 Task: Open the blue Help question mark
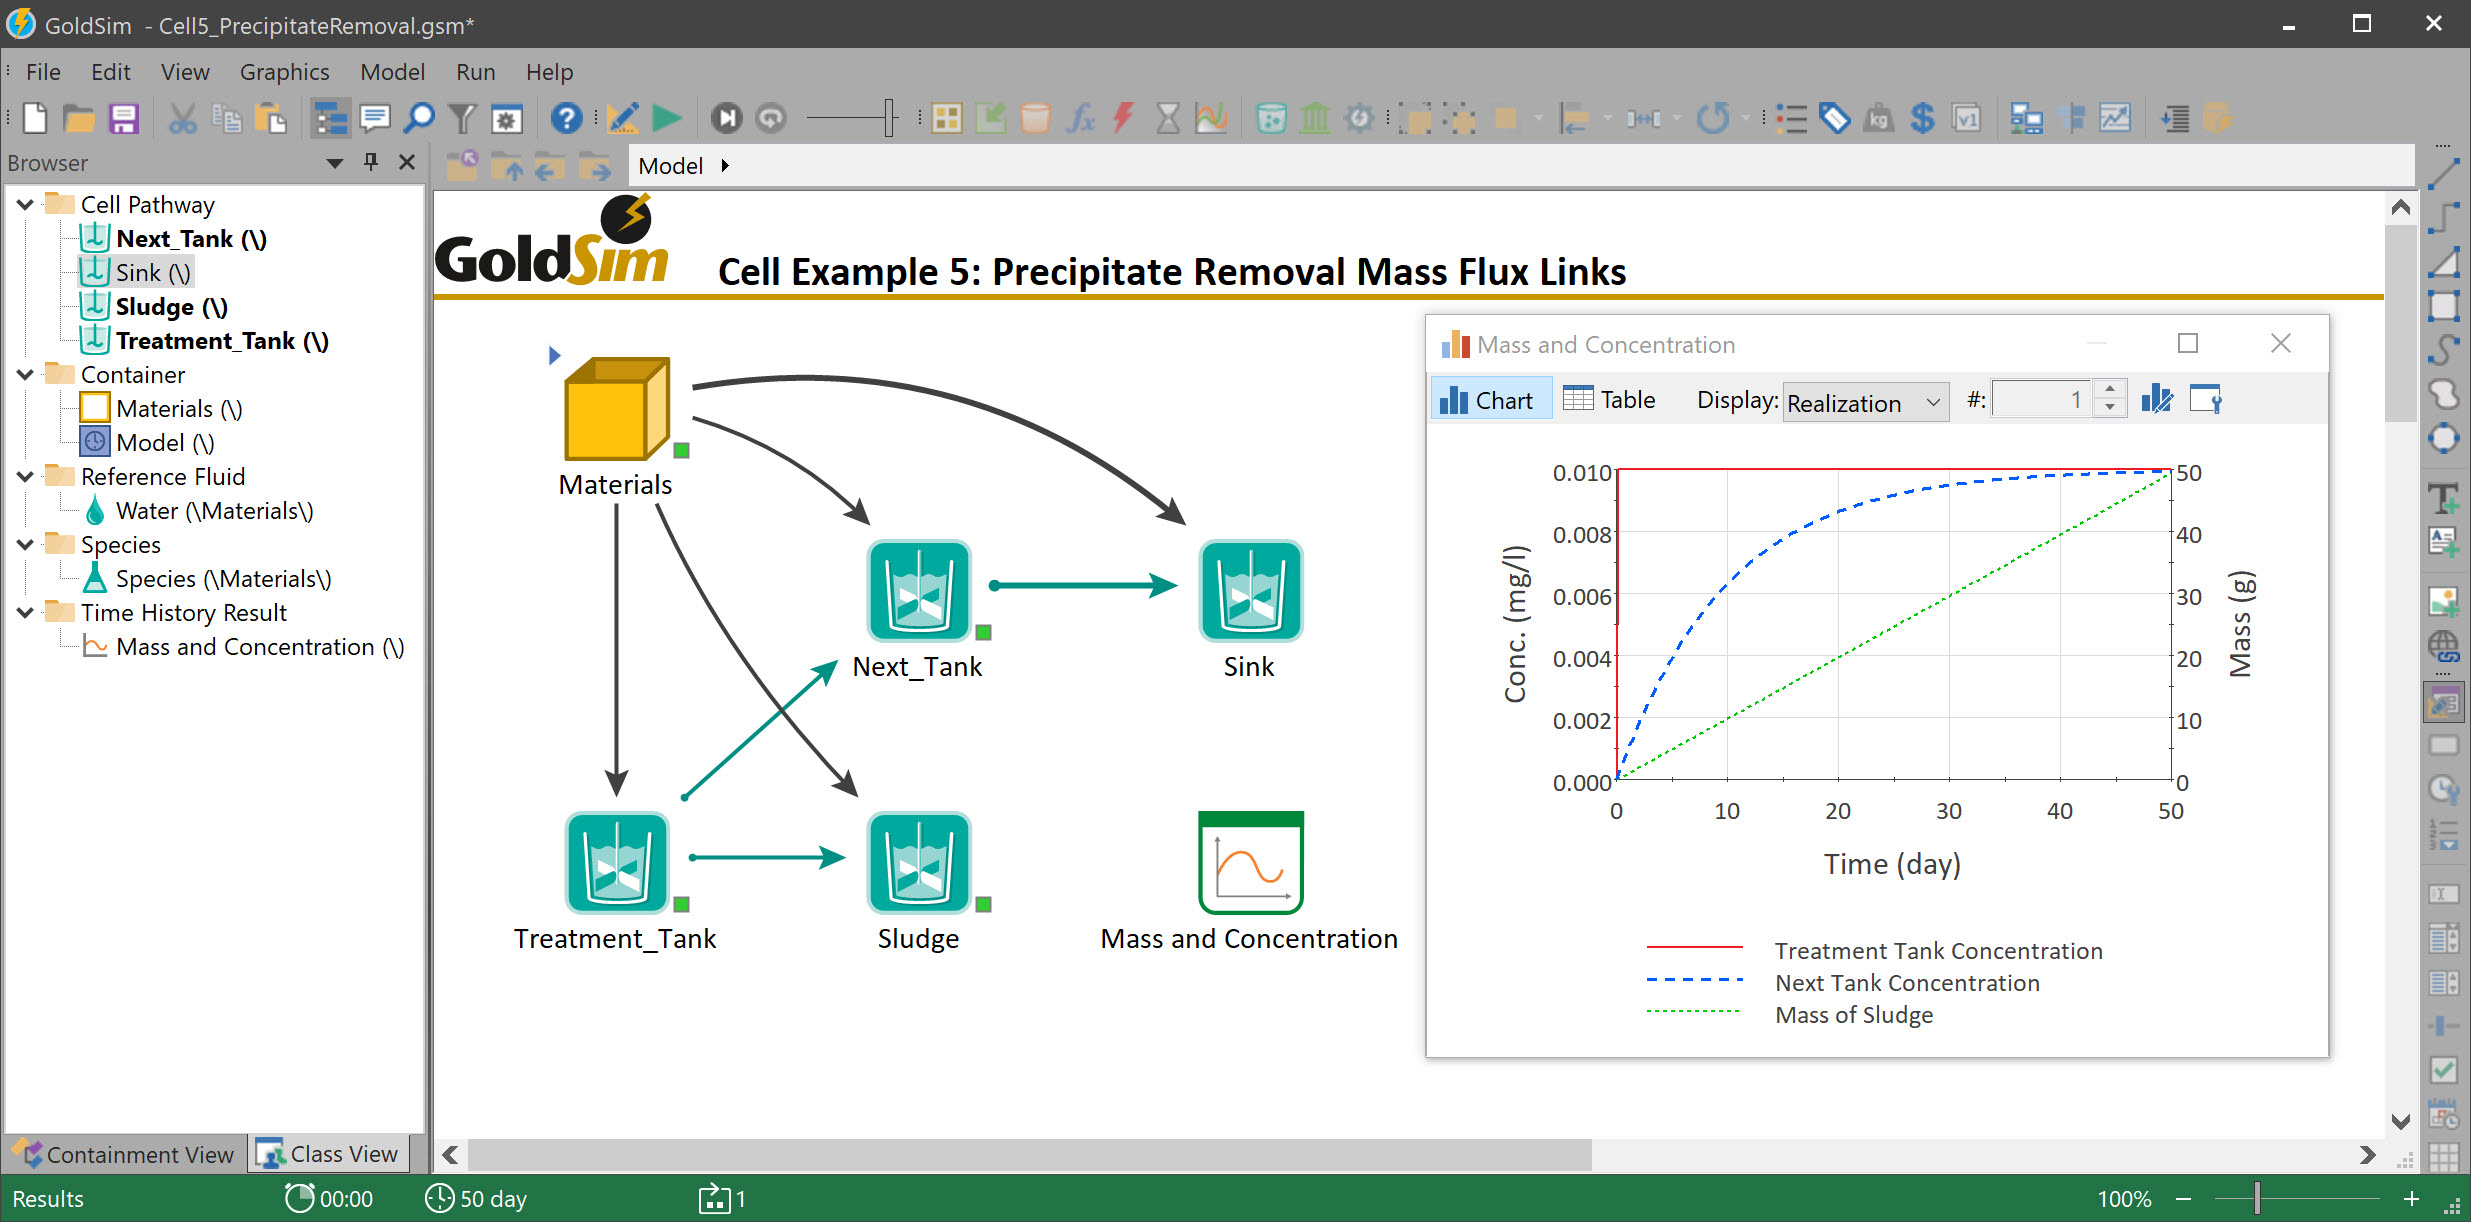(x=566, y=119)
